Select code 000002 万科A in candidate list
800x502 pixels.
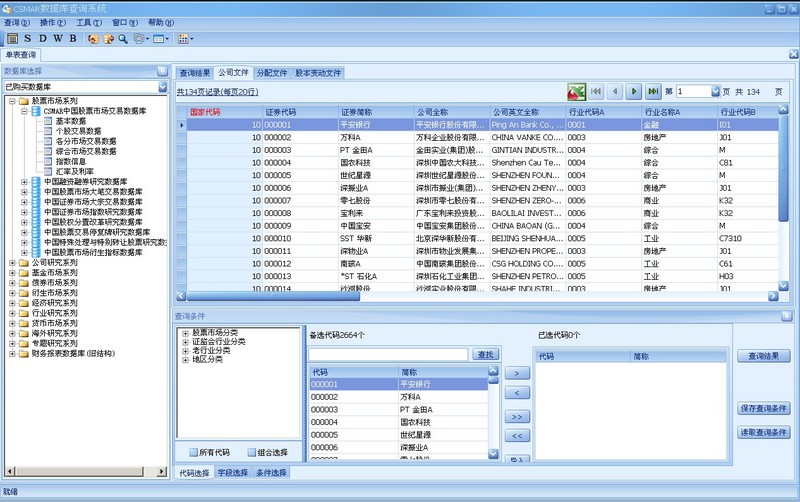(x=398, y=397)
